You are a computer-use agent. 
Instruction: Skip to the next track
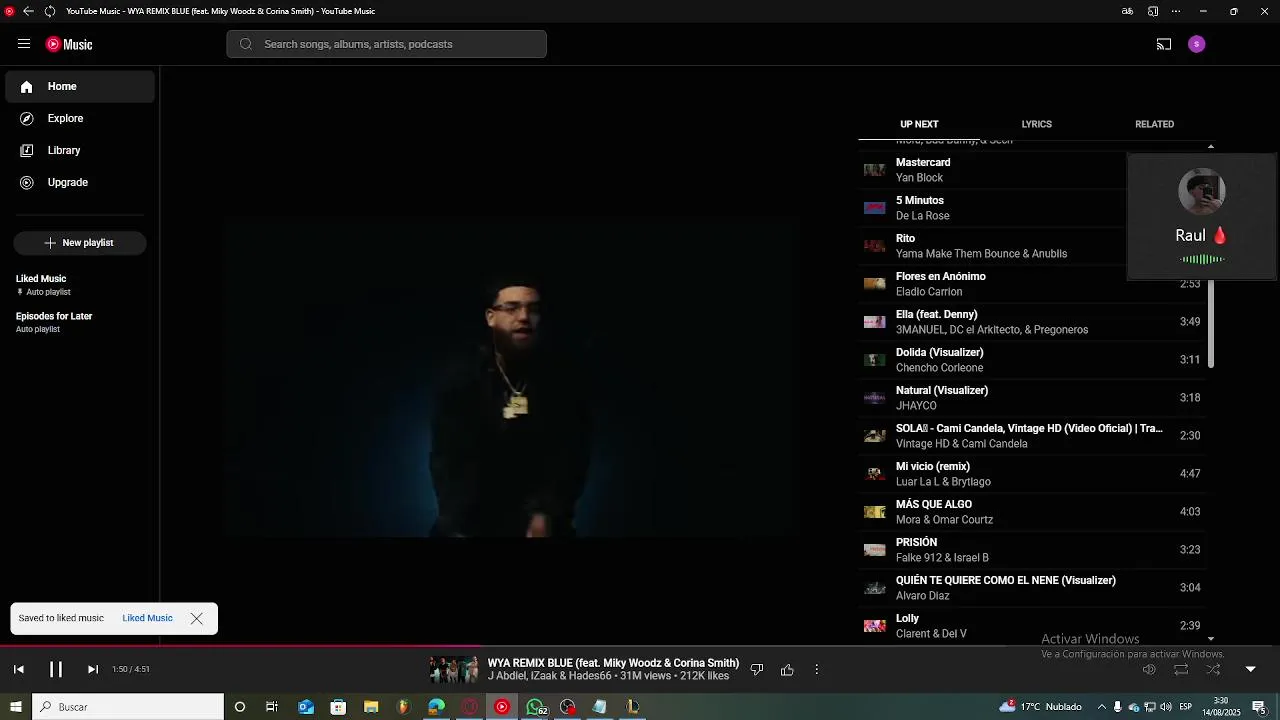[93, 669]
